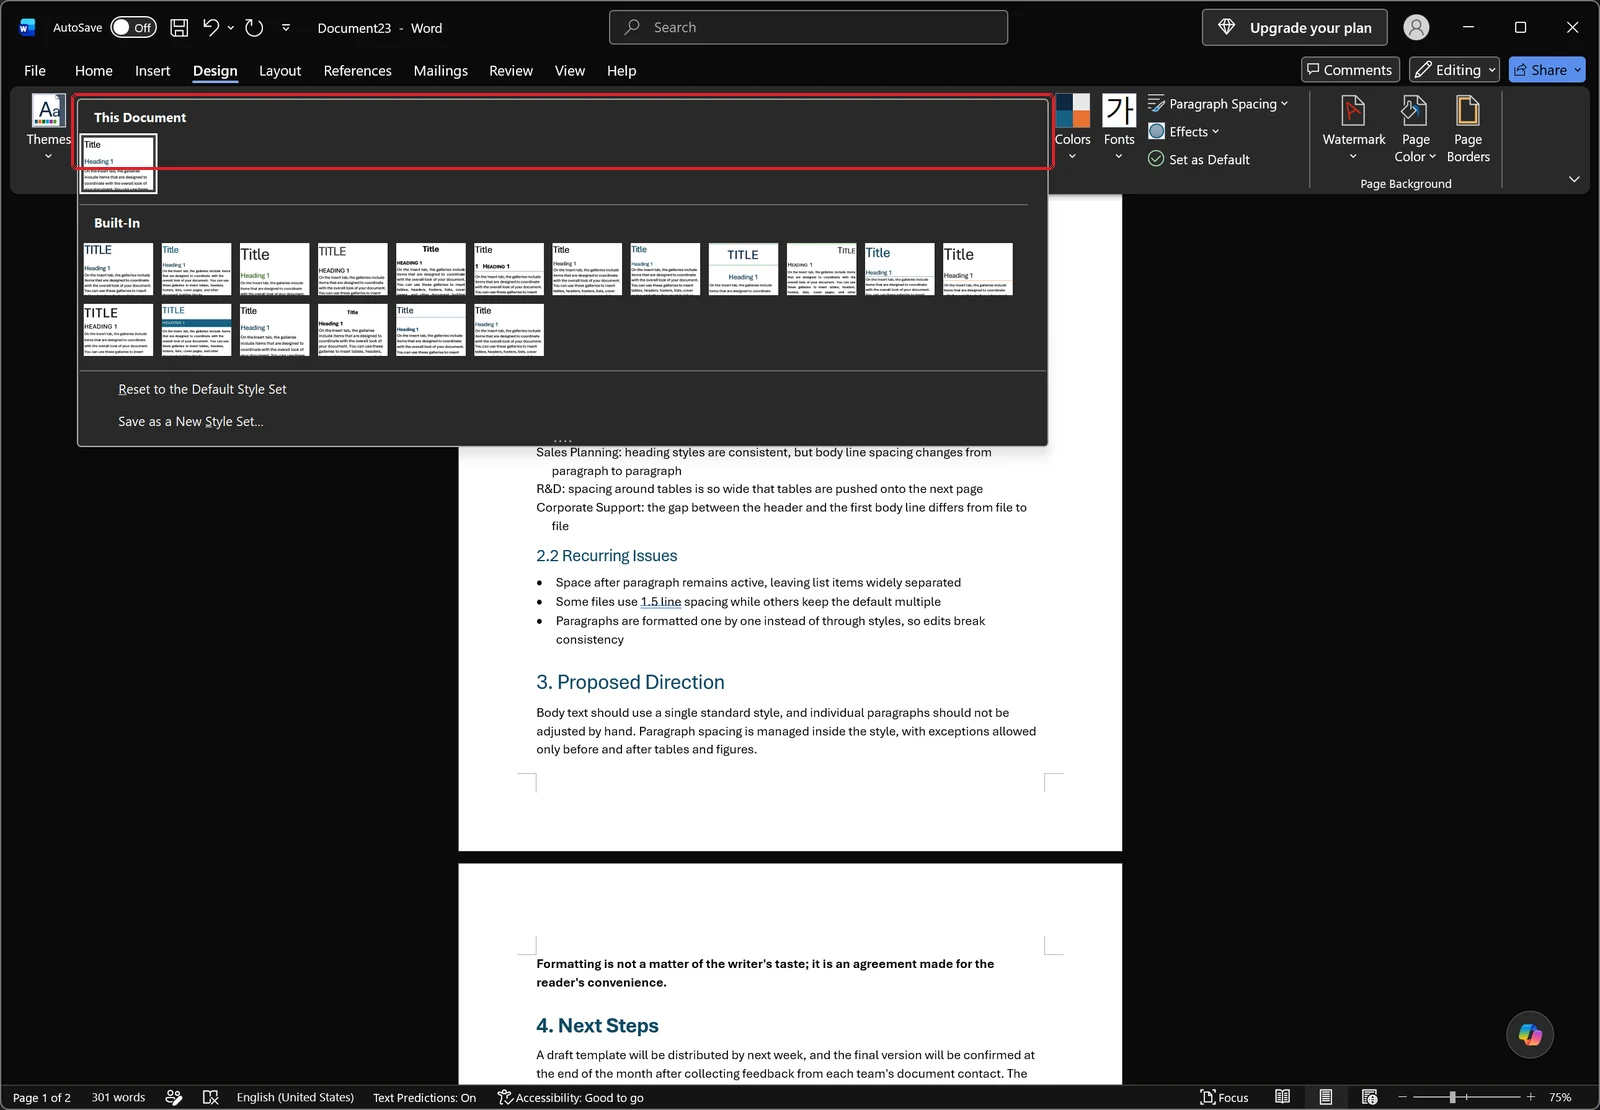
Task: Click the 75% zoom level
Action: 1560,1097
